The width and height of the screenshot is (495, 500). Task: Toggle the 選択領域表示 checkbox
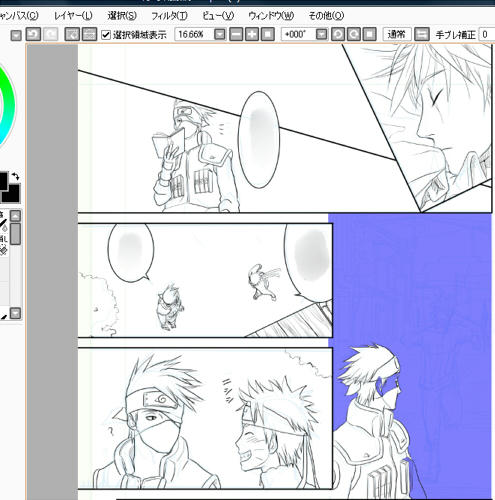[106, 35]
